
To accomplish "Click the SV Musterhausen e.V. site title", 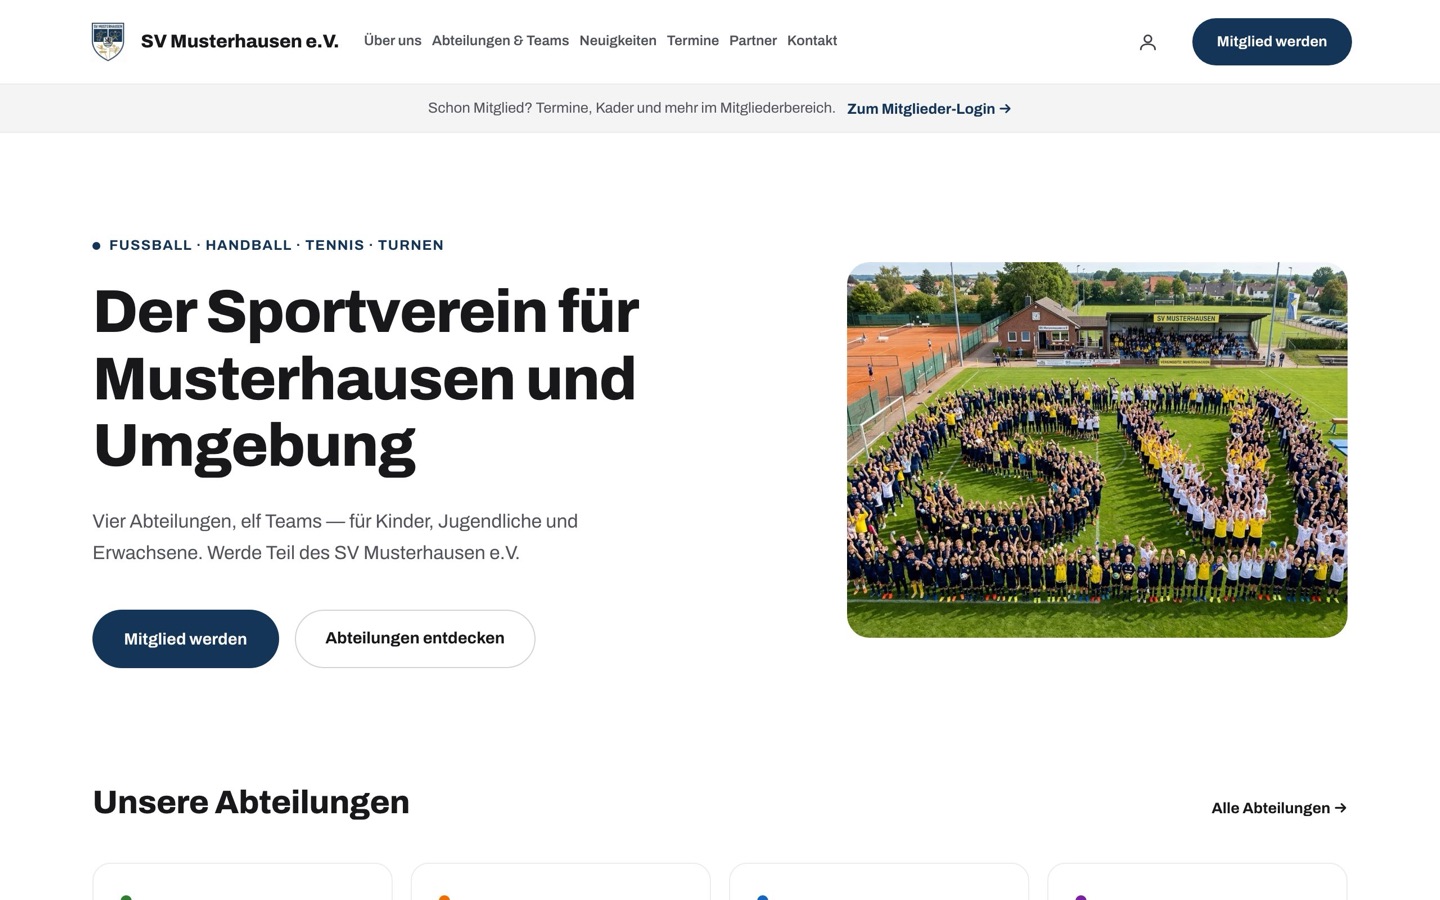I will pos(239,41).
